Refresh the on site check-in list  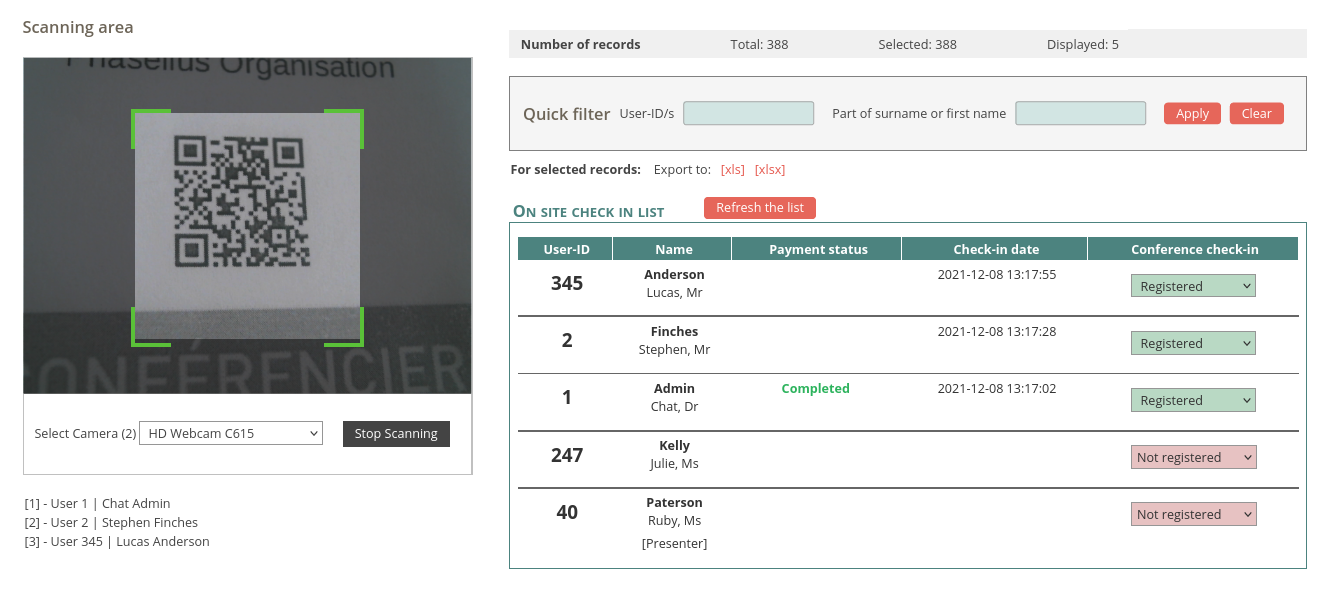pos(760,208)
